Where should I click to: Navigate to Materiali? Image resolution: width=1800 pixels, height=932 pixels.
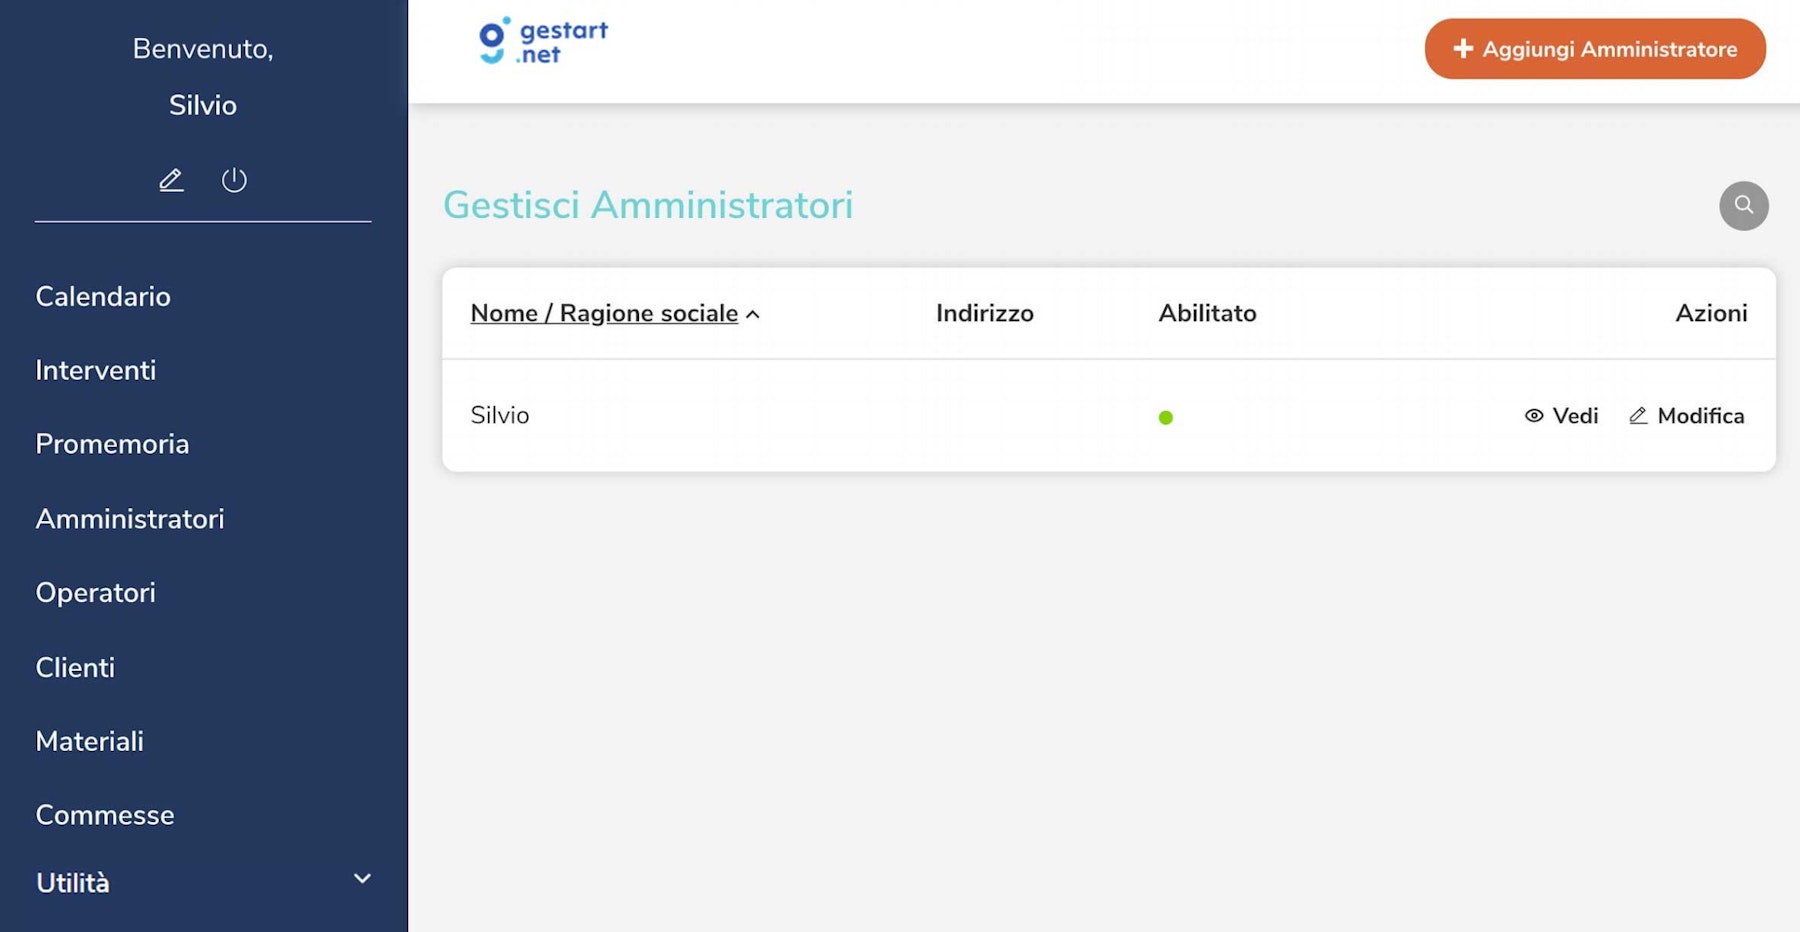click(x=89, y=741)
